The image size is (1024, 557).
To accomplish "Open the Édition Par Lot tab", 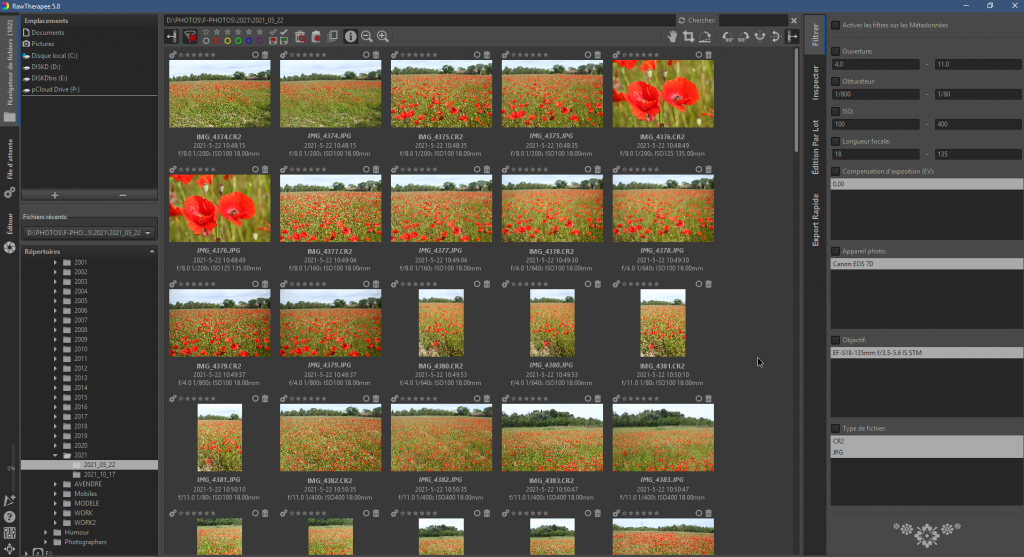I will pyautogui.click(x=815, y=147).
